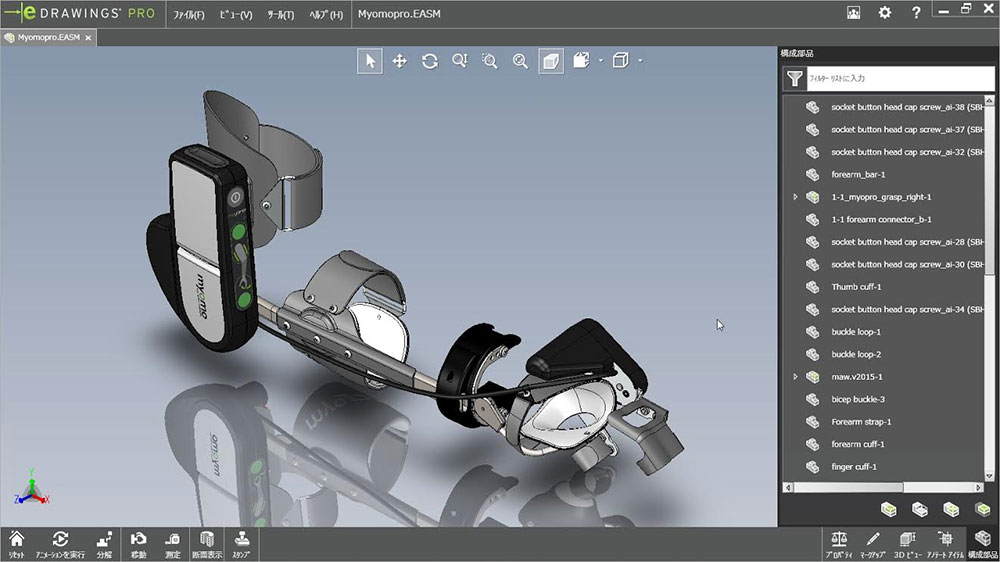Click the Reset home button
This screenshot has width=1000, height=562.
click(x=16, y=543)
